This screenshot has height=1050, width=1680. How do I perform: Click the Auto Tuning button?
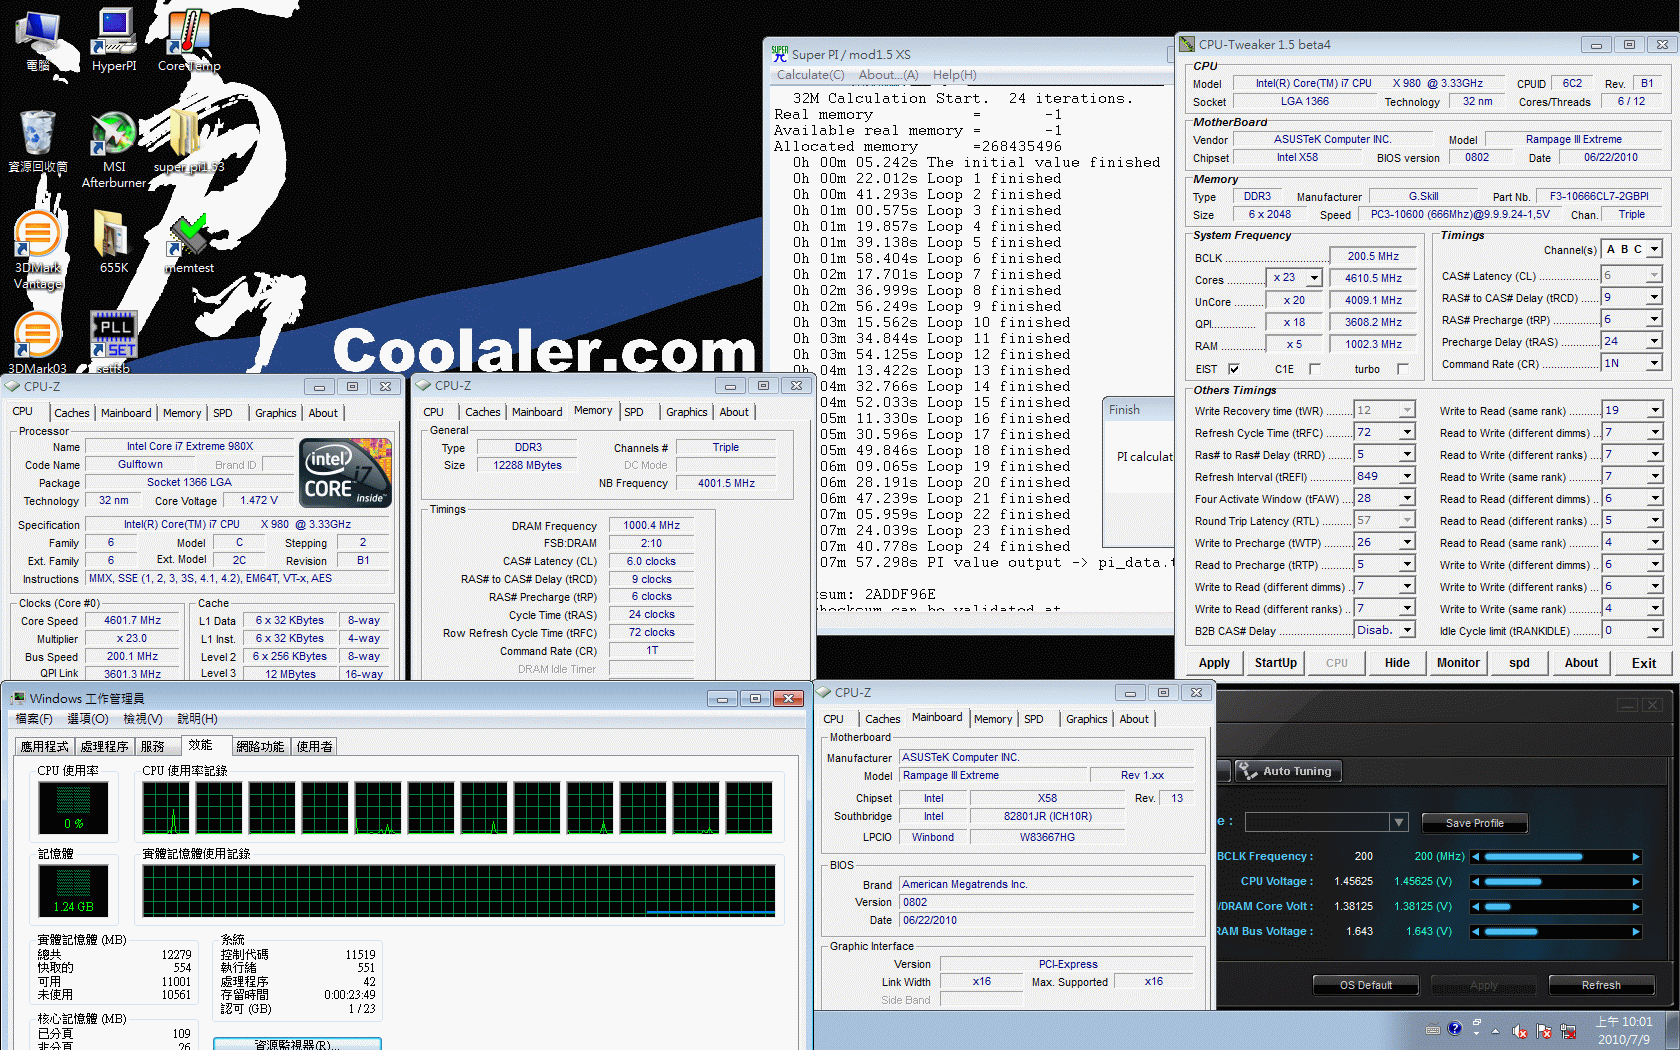pos(1288,771)
